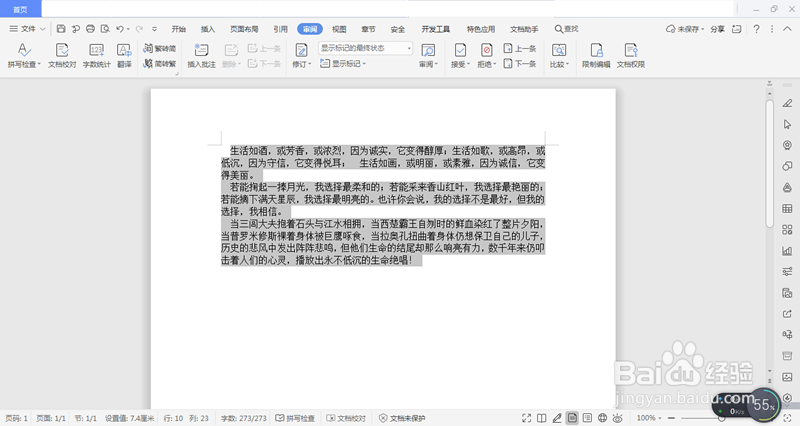Click the 页码: 1 status bar entry
Viewport: 800px width, 426px height.
(x=16, y=418)
